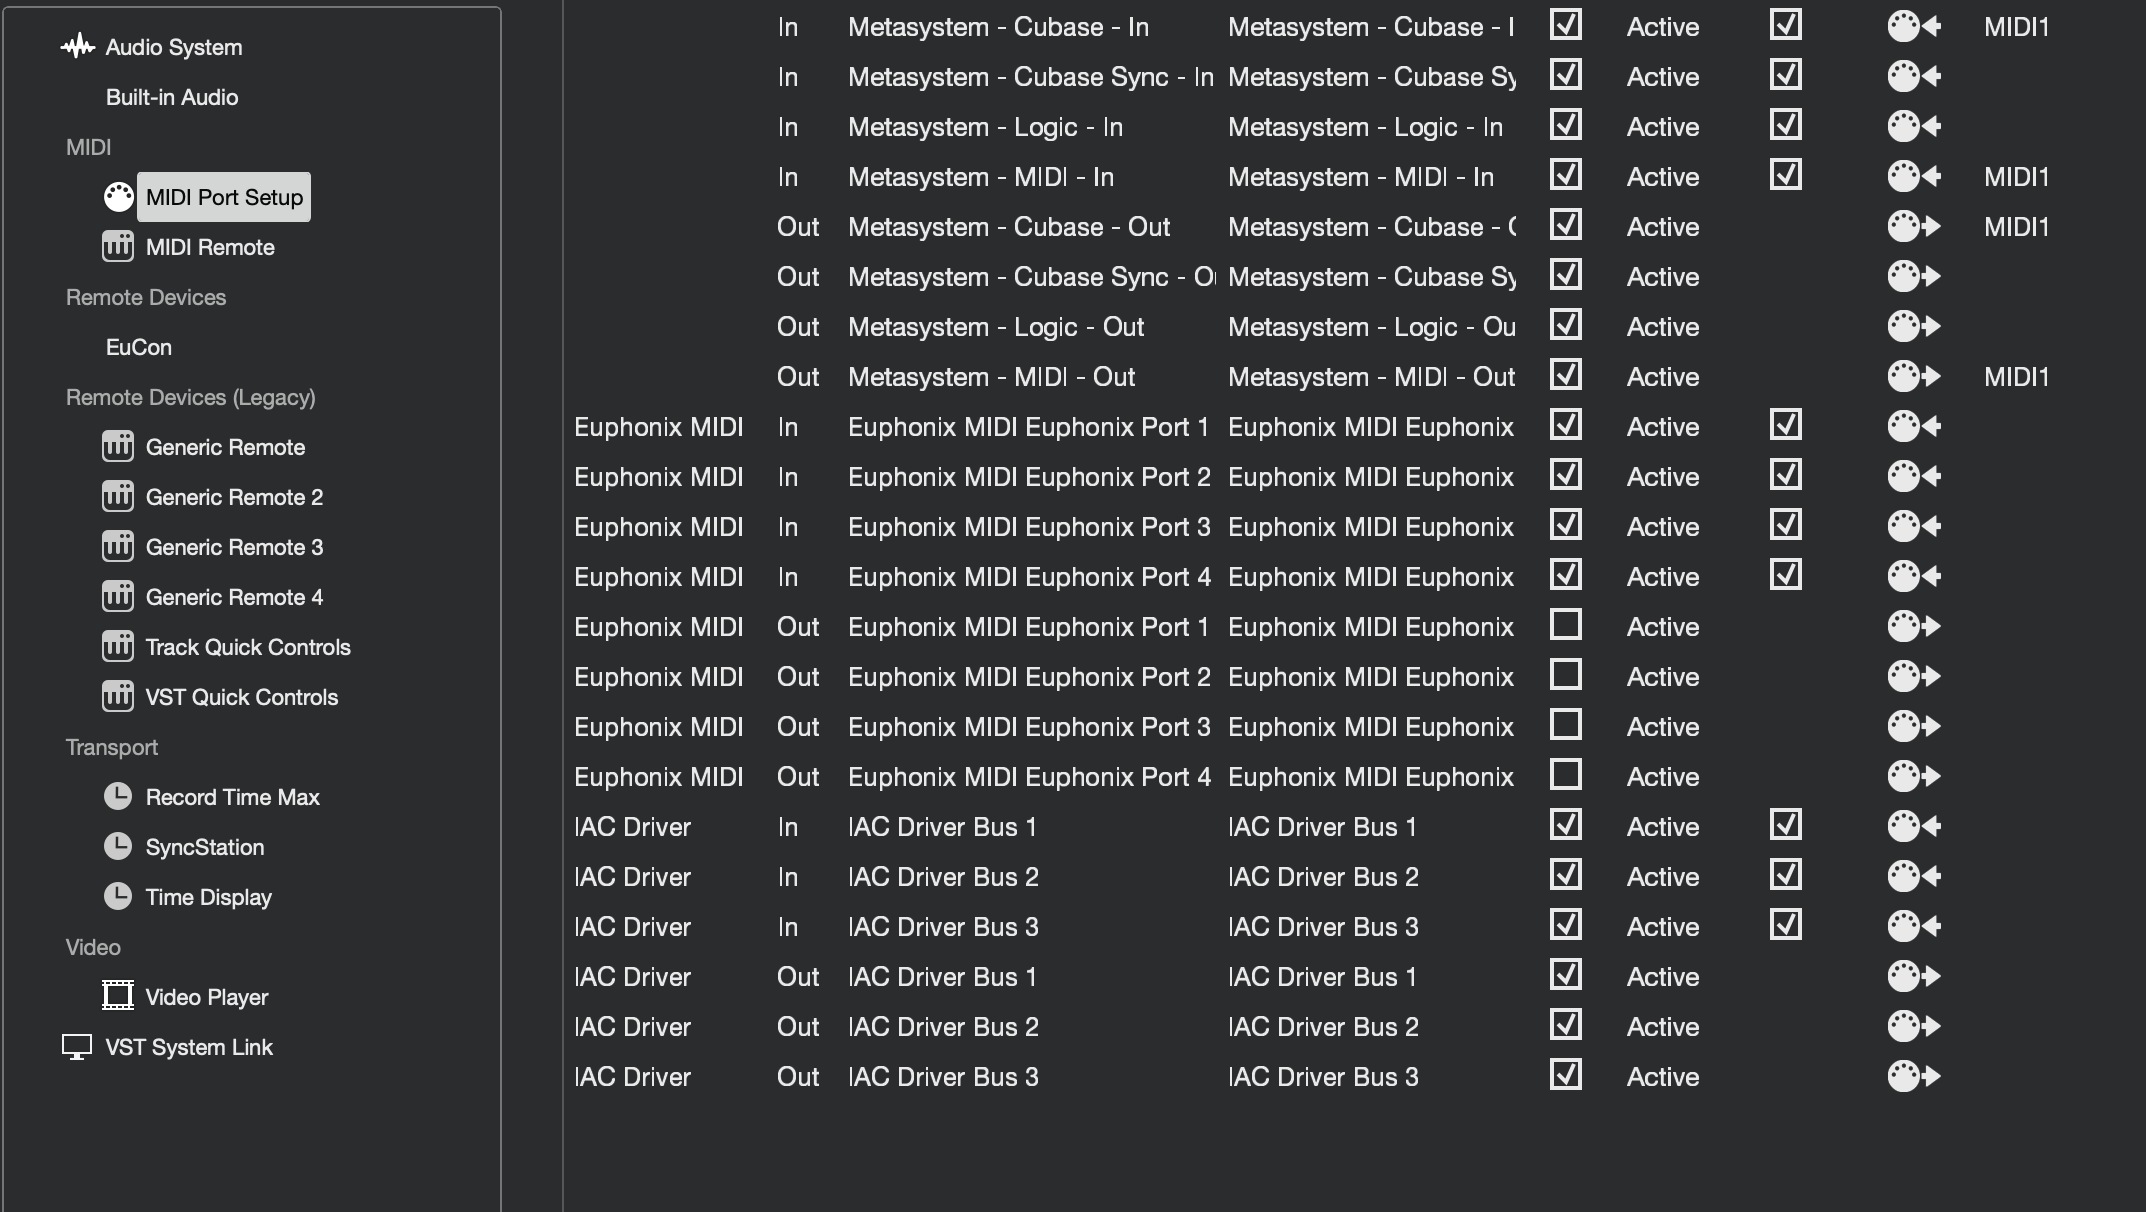
Task: Click MIDI input icon for IAC Driver Bus 1
Action: (x=1913, y=827)
